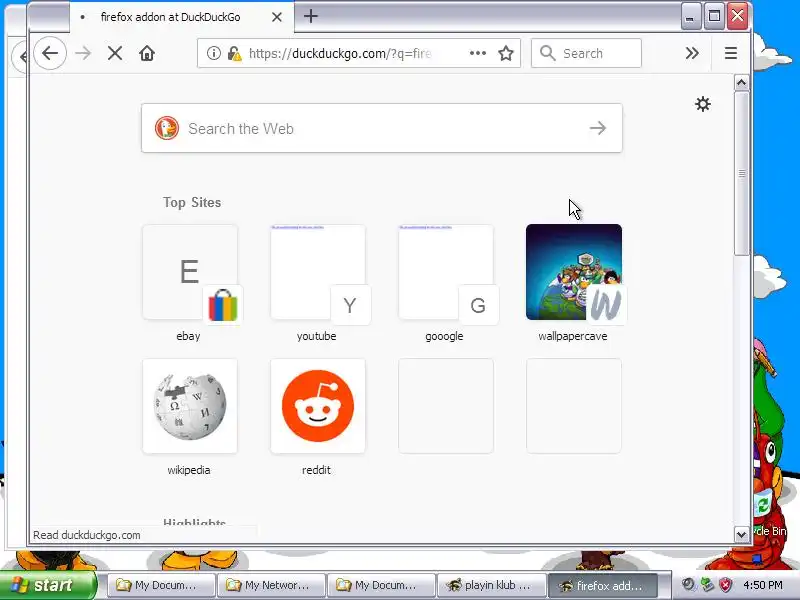Open new tab page preferences gear
This screenshot has height=600, width=800.
[703, 104]
